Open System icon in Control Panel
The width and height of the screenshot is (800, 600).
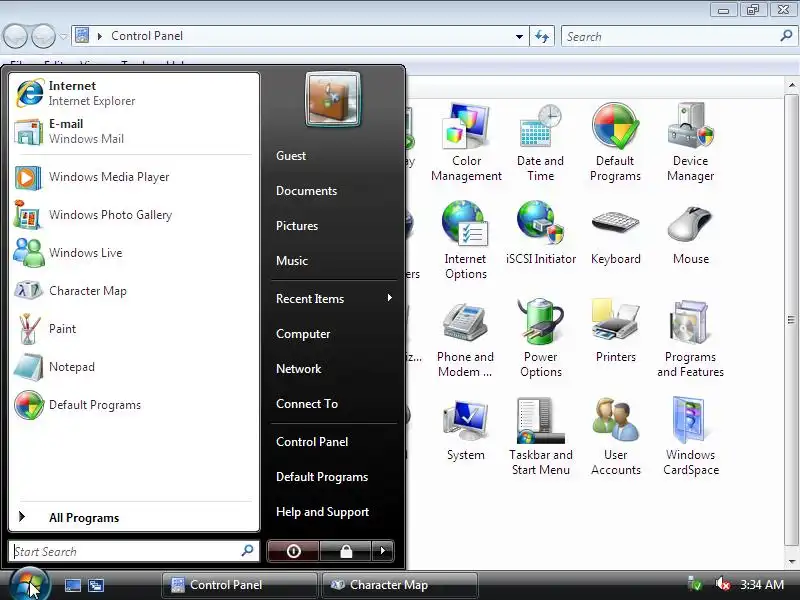click(x=465, y=429)
